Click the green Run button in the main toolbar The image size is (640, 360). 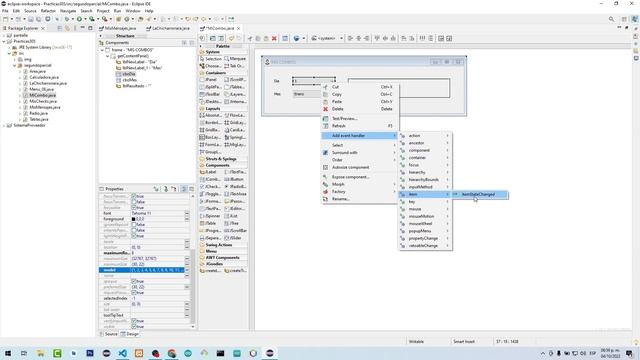(x=79, y=19)
